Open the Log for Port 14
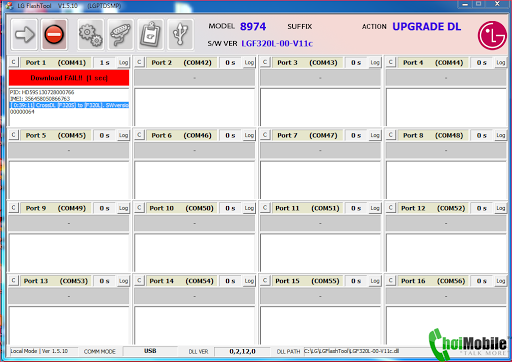Image resolution: width=512 pixels, height=362 pixels. (x=249, y=281)
